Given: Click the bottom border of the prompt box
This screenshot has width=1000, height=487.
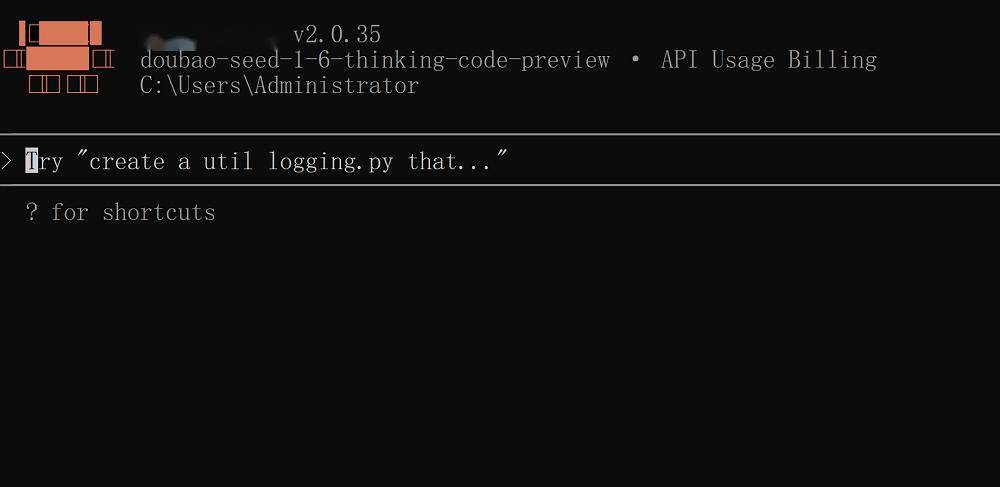Looking at the screenshot, I should pyautogui.click(x=500, y=185).
